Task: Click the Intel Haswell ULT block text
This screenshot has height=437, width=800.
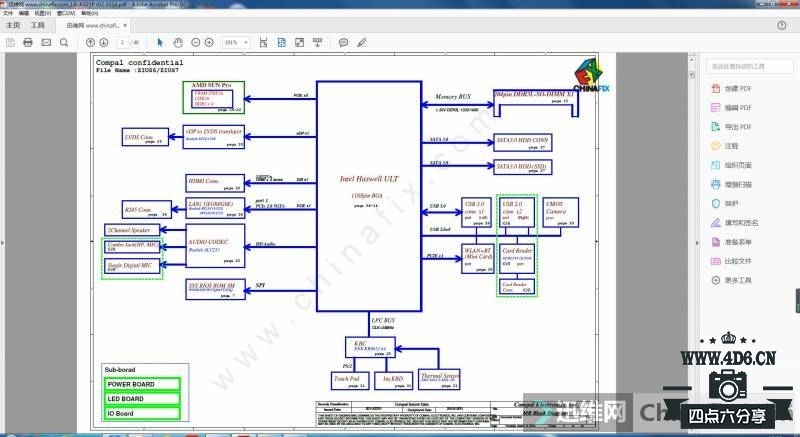Action: pos(369,179)
